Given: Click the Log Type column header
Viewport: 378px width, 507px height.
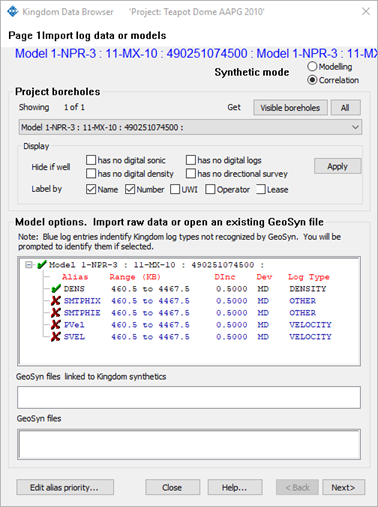Looking at the screenshot, I should 309,277.
